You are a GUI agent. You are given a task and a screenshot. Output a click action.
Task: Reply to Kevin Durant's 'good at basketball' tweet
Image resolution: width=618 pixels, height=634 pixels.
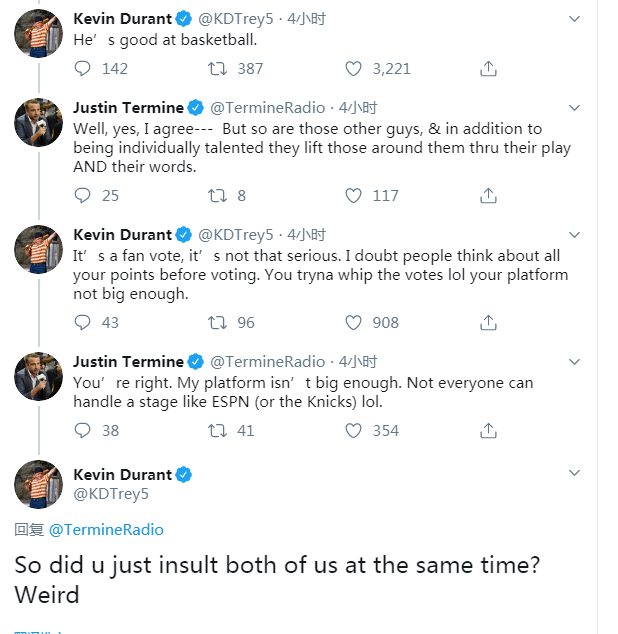84,69
